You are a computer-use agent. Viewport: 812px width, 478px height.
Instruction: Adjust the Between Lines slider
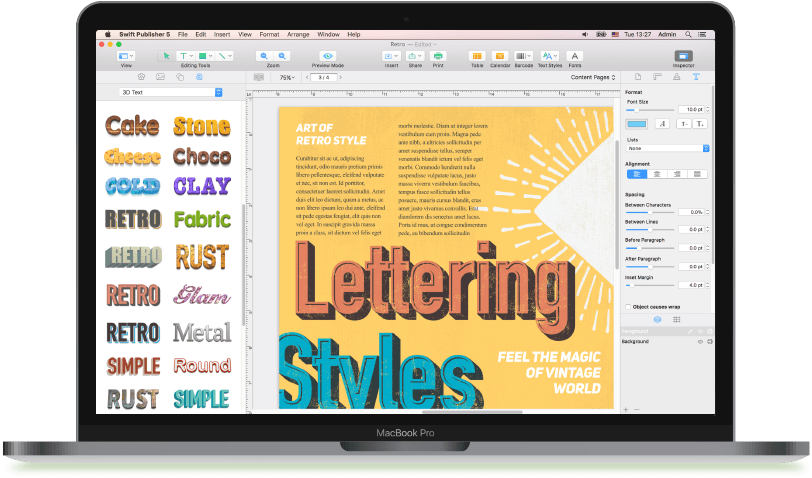point(649,229)
